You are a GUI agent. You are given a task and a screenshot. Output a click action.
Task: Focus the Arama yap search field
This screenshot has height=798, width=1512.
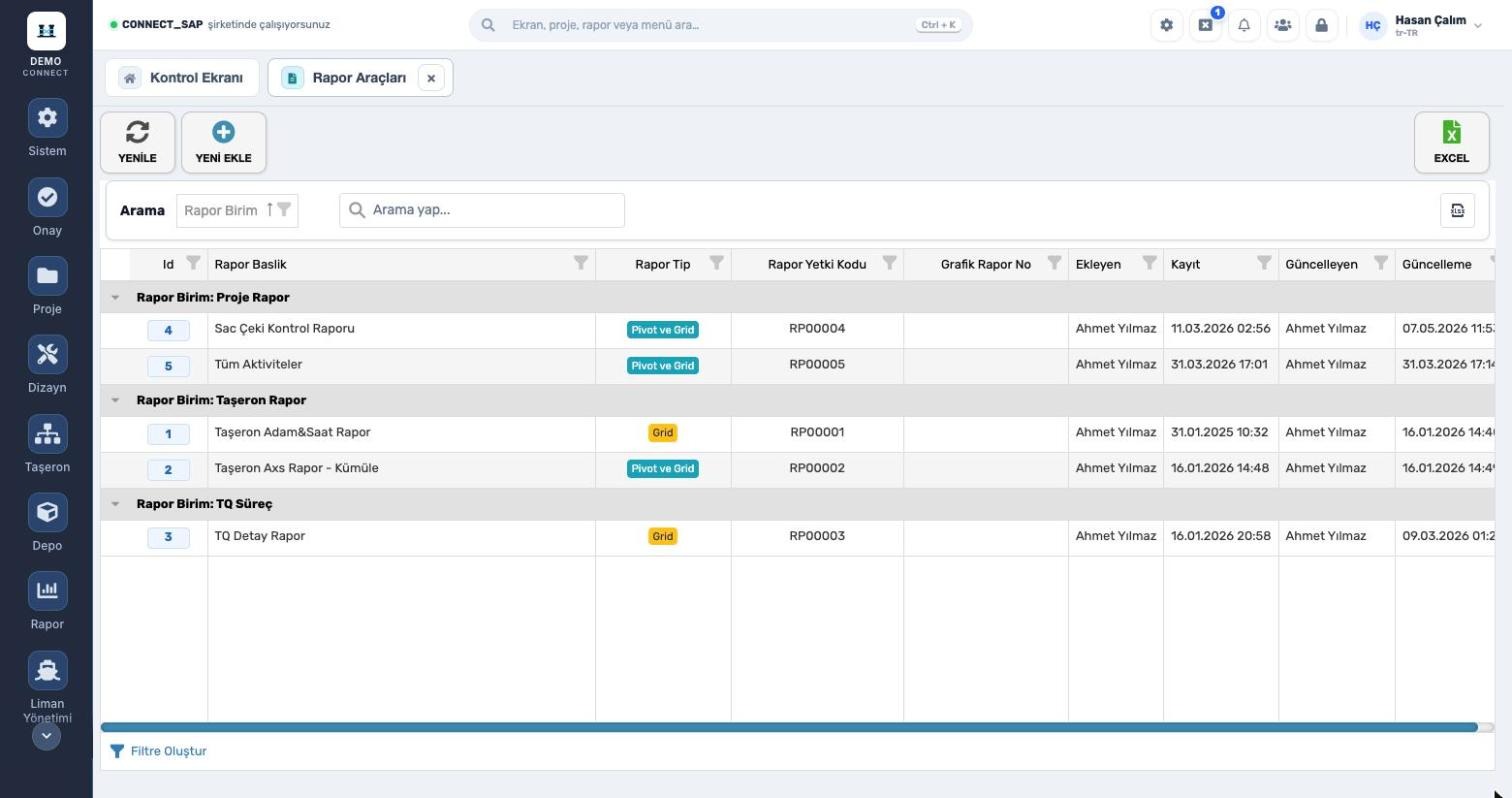point(482,210)
